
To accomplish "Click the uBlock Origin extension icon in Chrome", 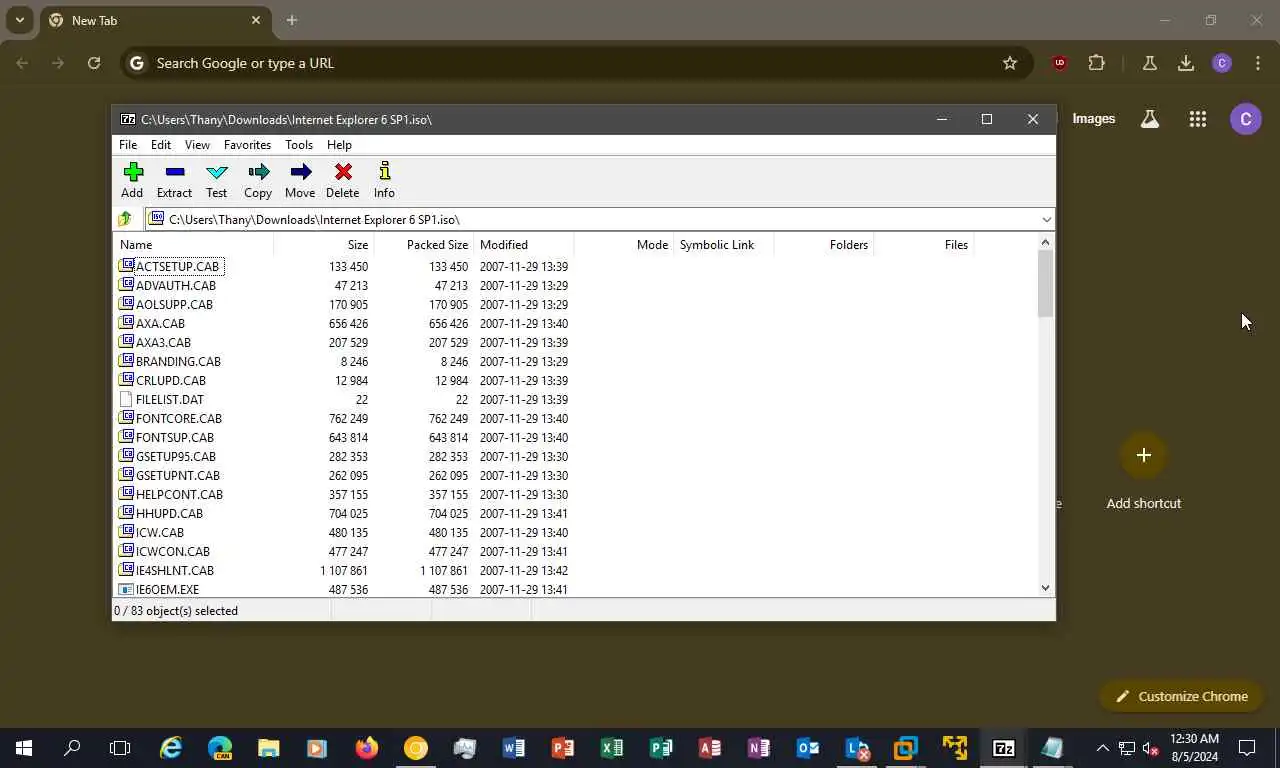I will 1059,63.
